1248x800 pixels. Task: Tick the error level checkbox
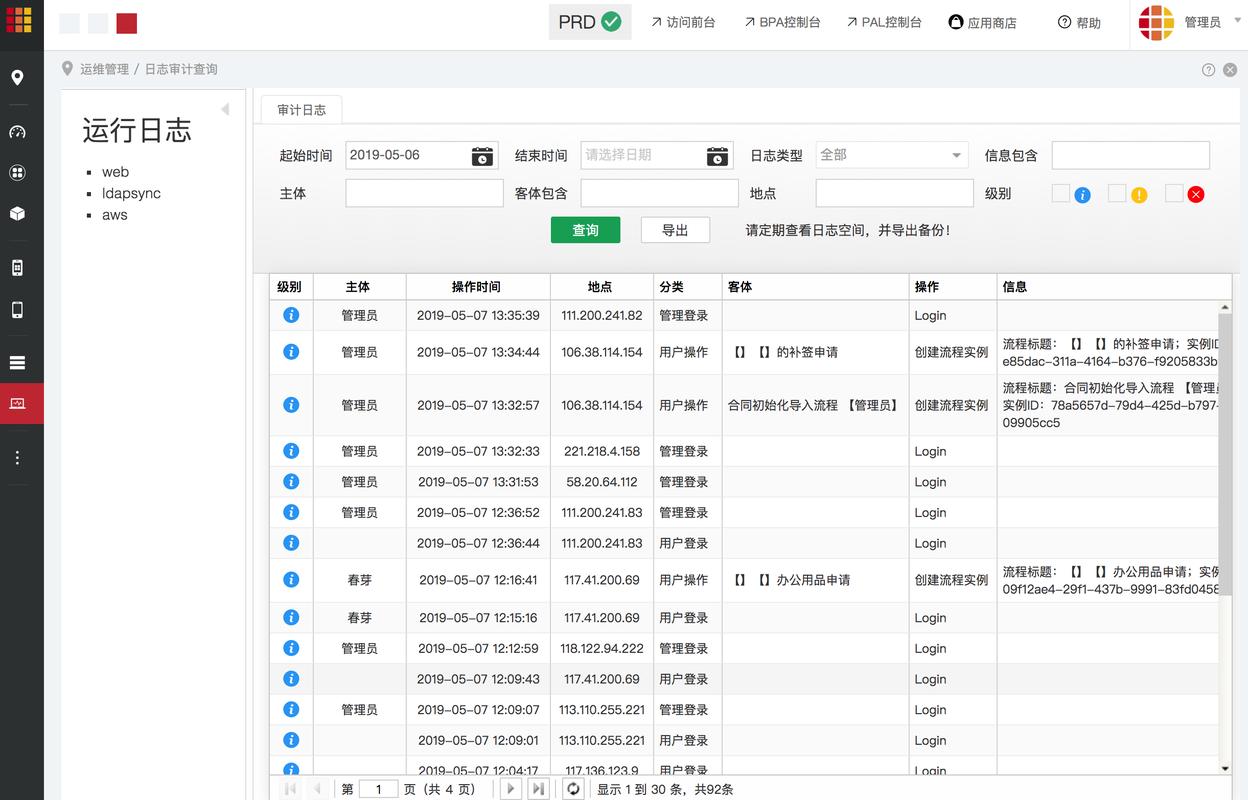click(x=1174, y=193)
